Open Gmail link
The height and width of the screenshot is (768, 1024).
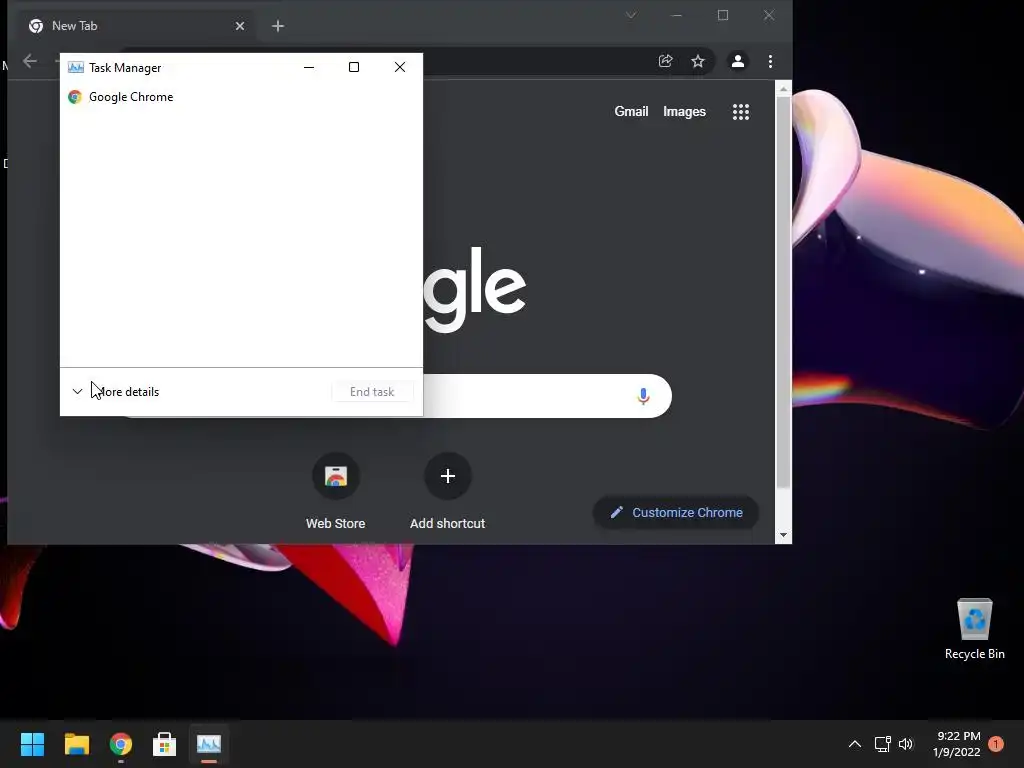pos(632,112)
